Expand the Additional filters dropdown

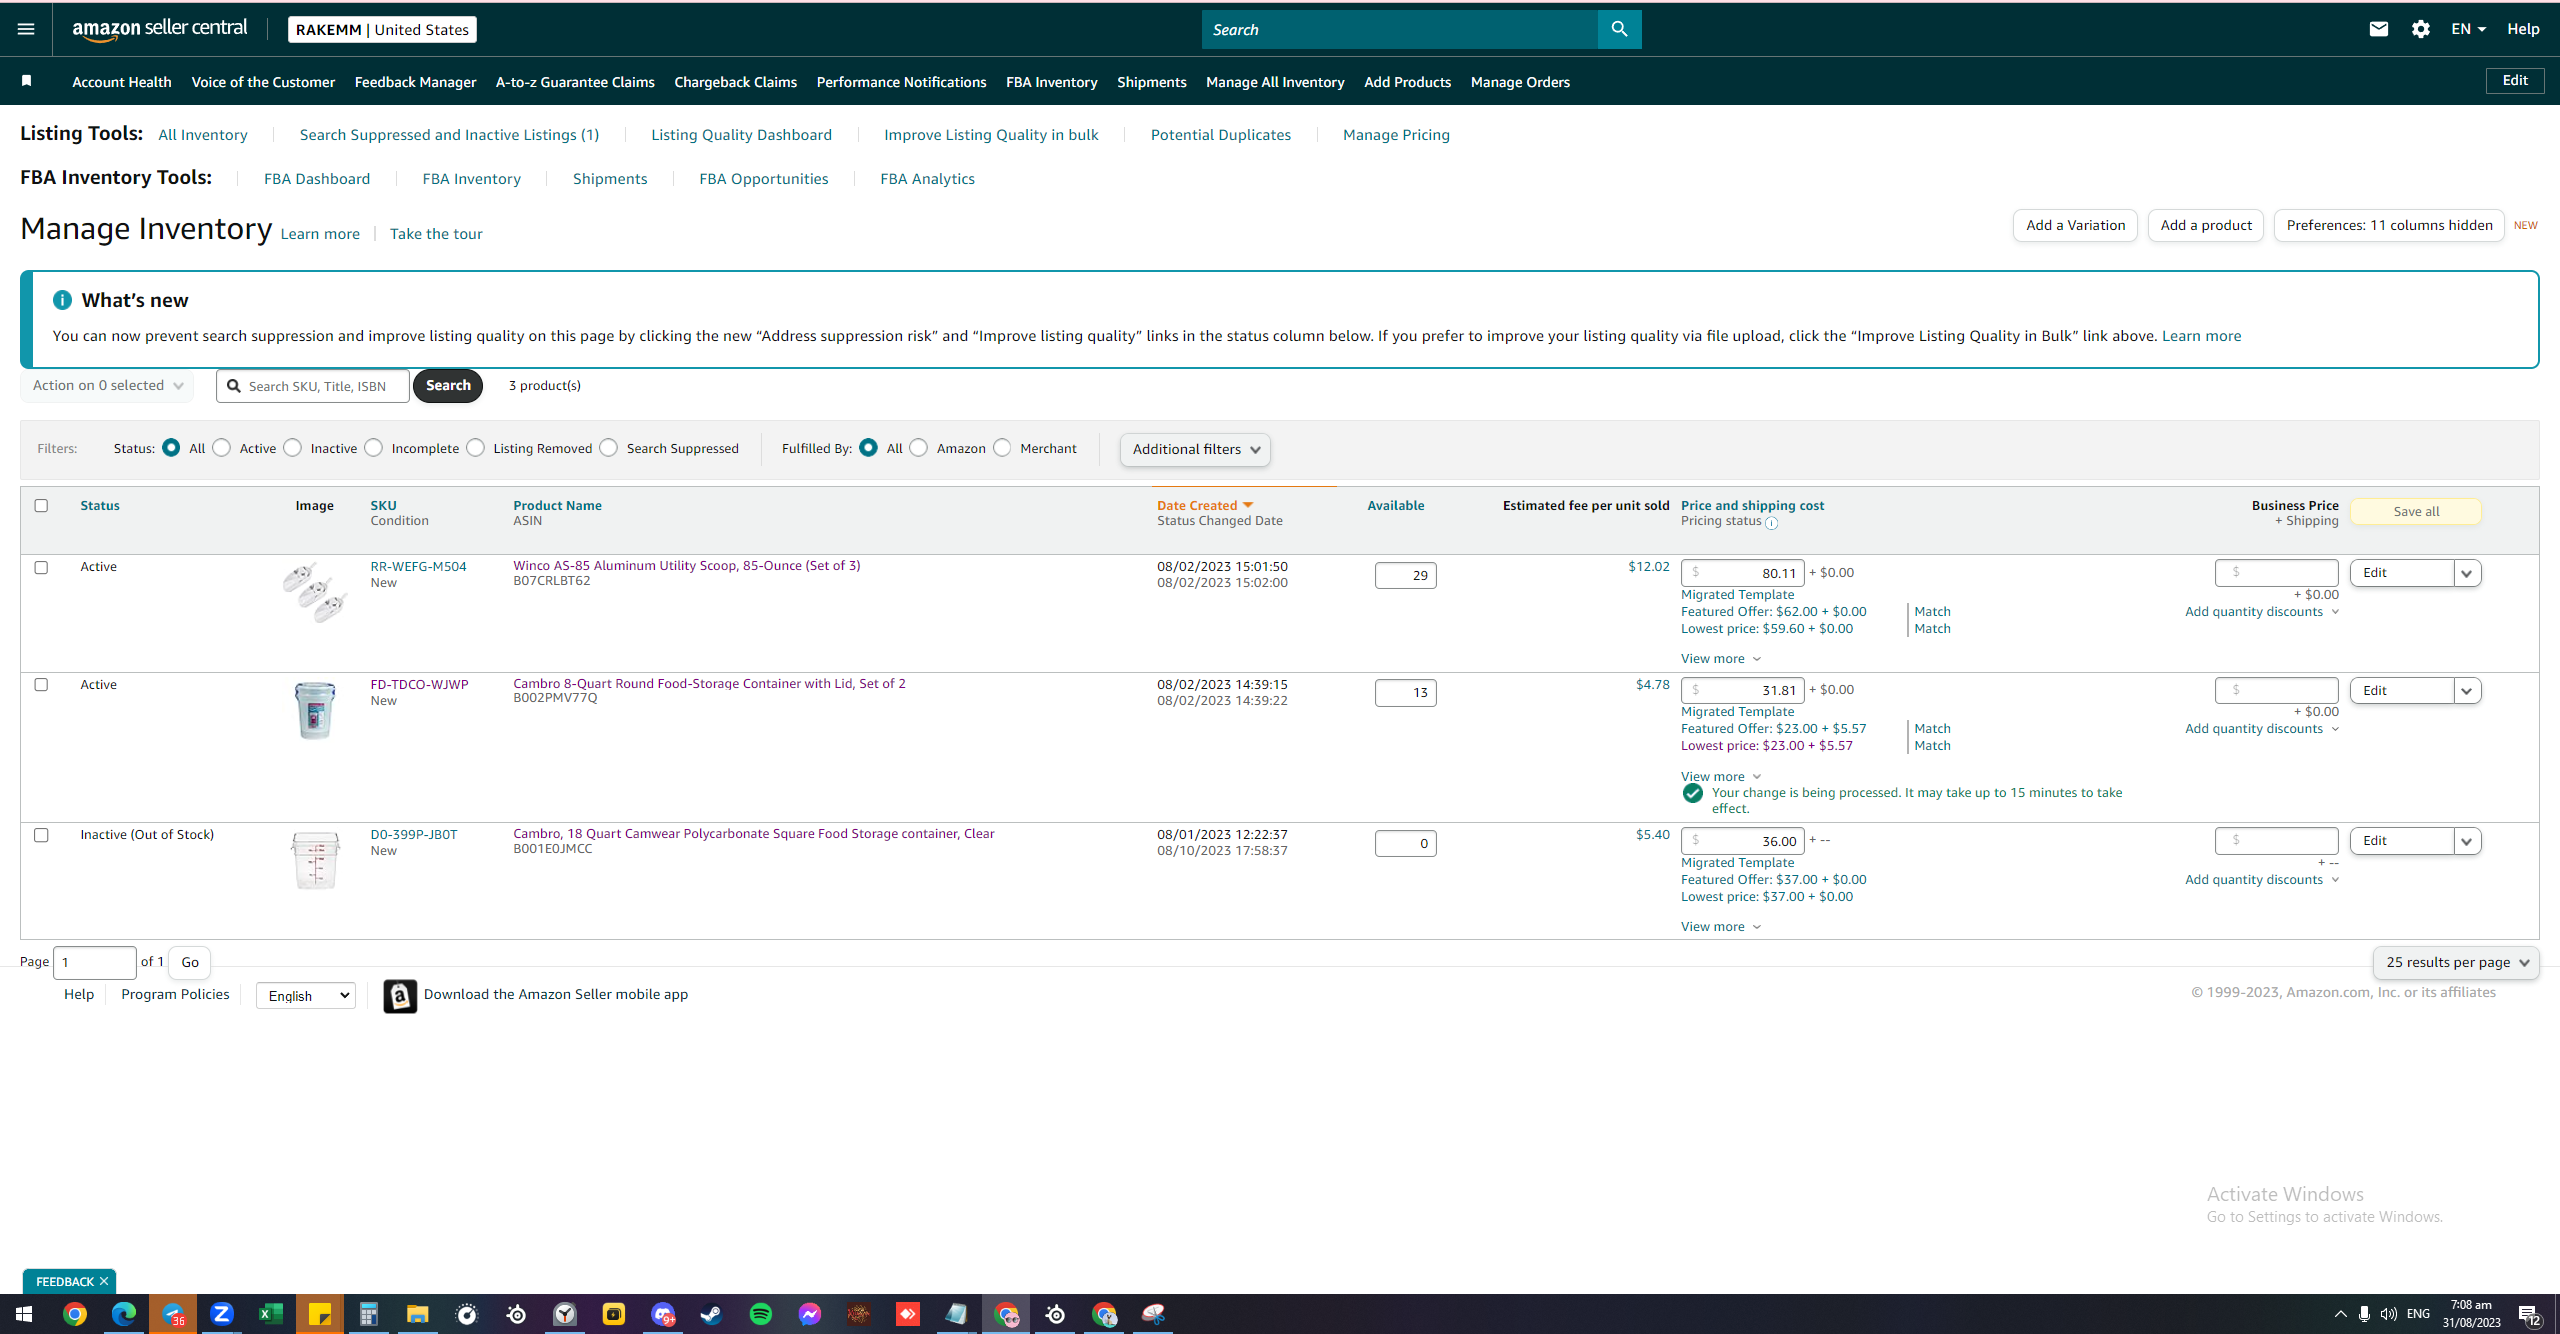(1196, 449)
